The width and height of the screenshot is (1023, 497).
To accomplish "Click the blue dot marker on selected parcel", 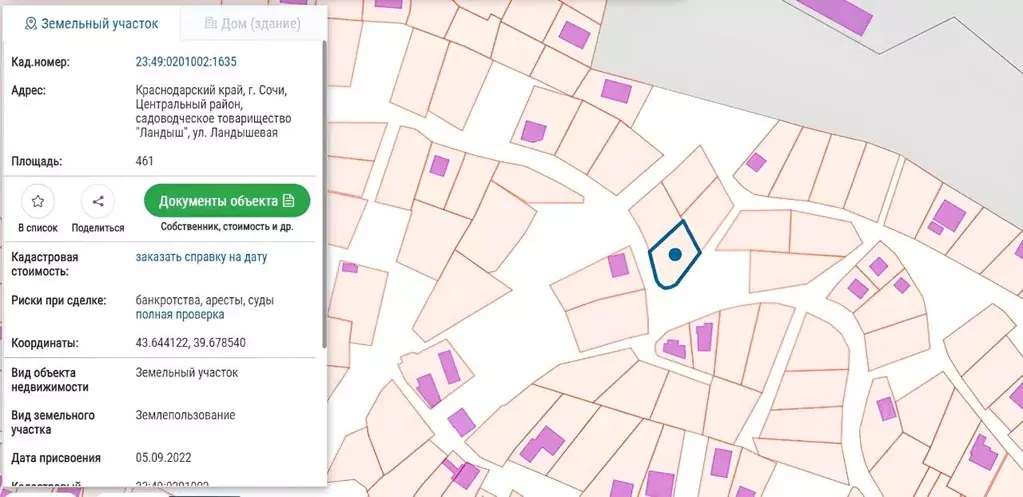I will click(675, 254).
